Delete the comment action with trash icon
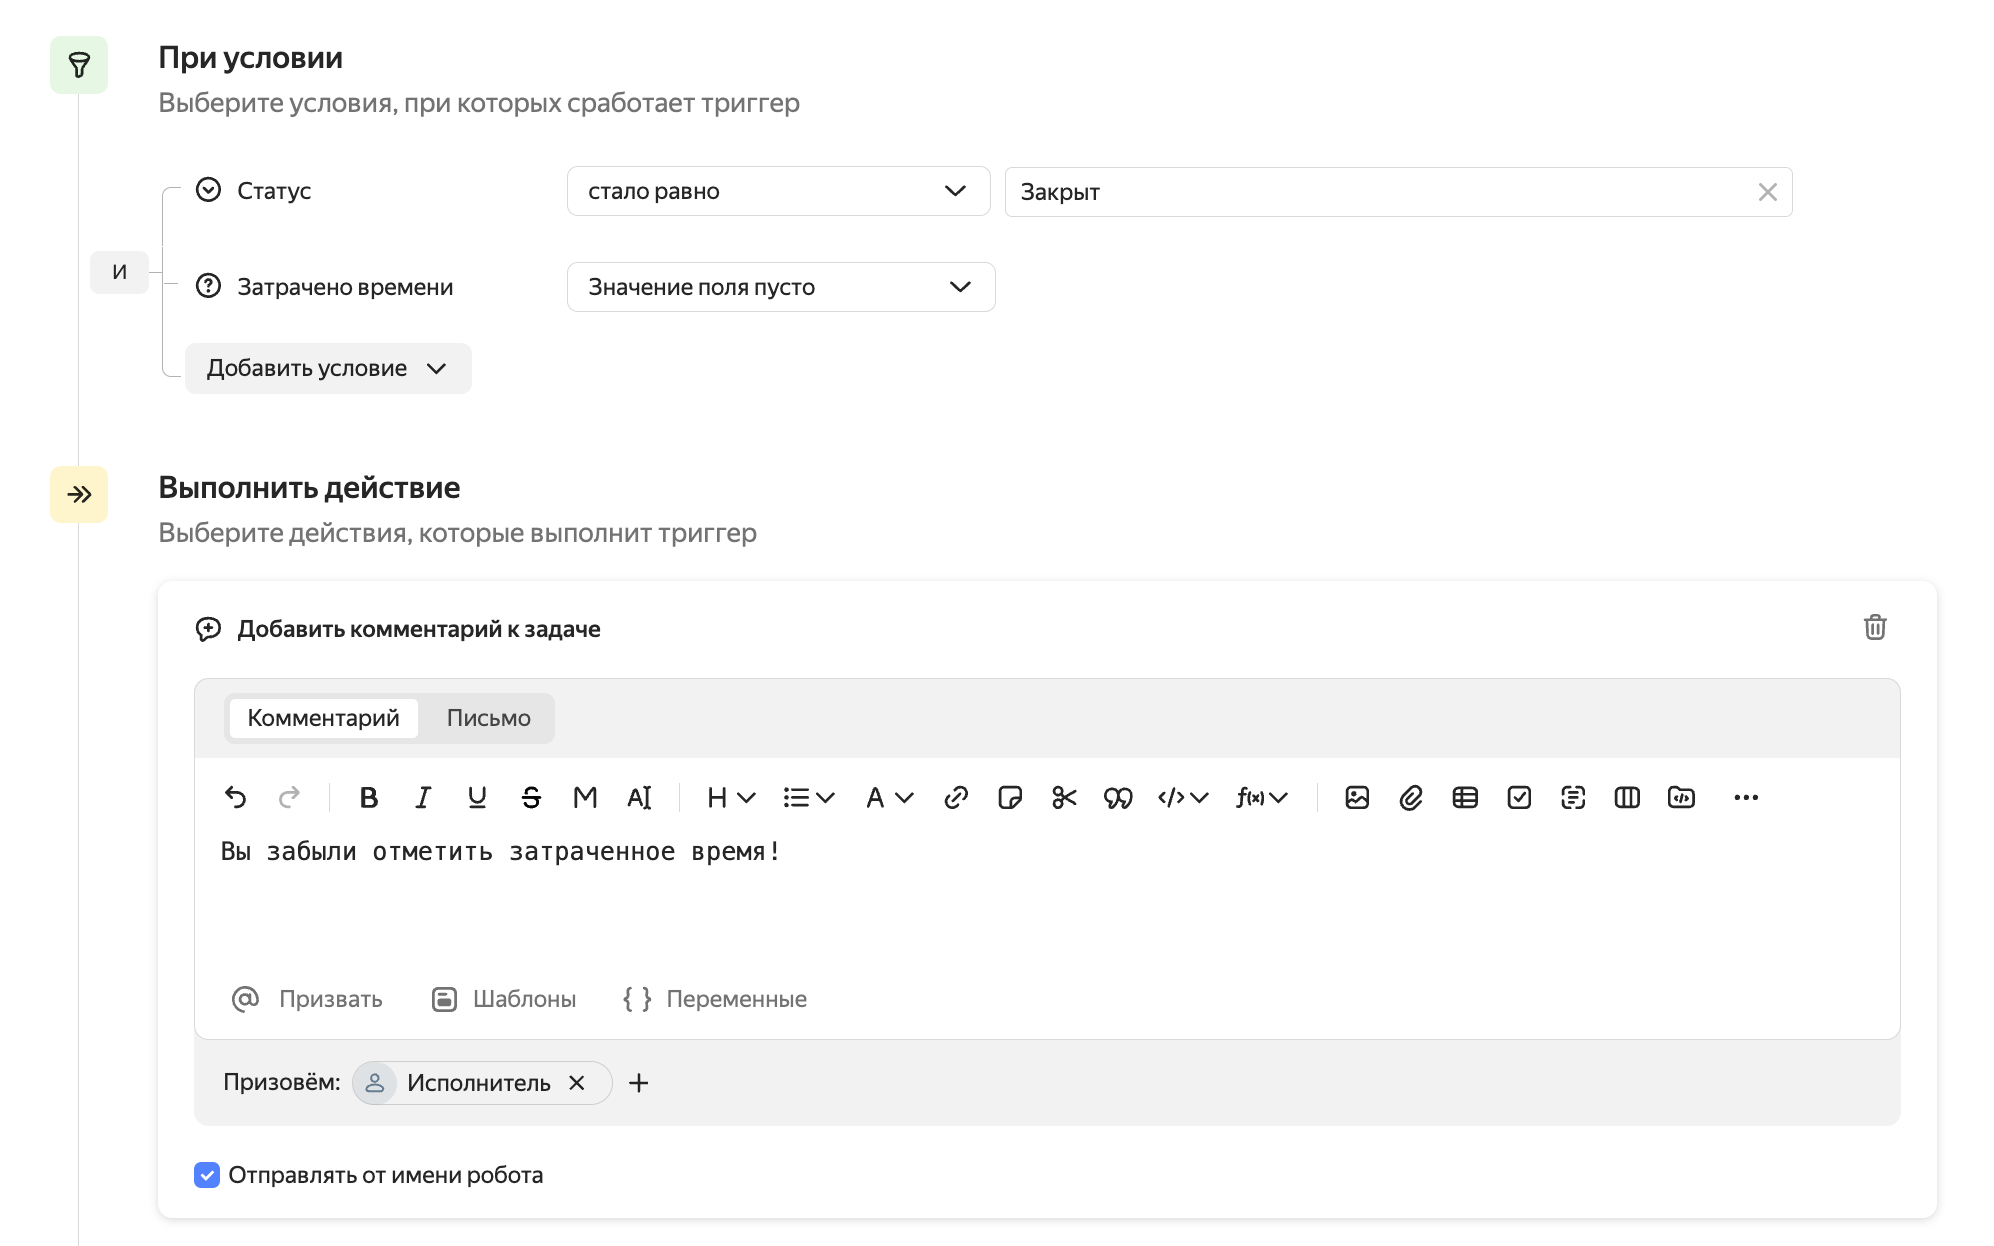This screenshot has height=1246, width=1994. [x=1874, y=627]
